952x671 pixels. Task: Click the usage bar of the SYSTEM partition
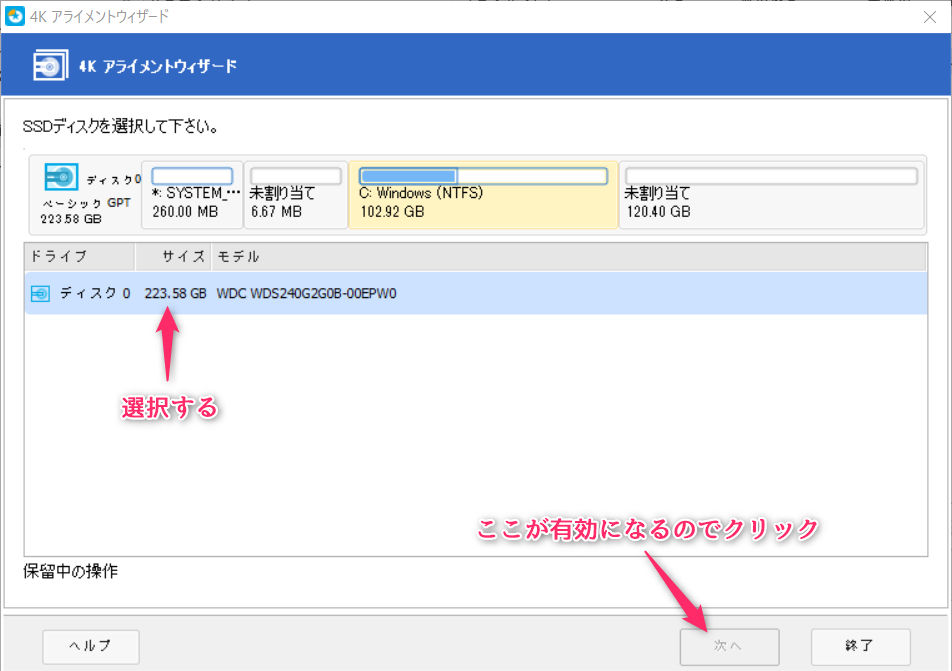click(192, 176)
